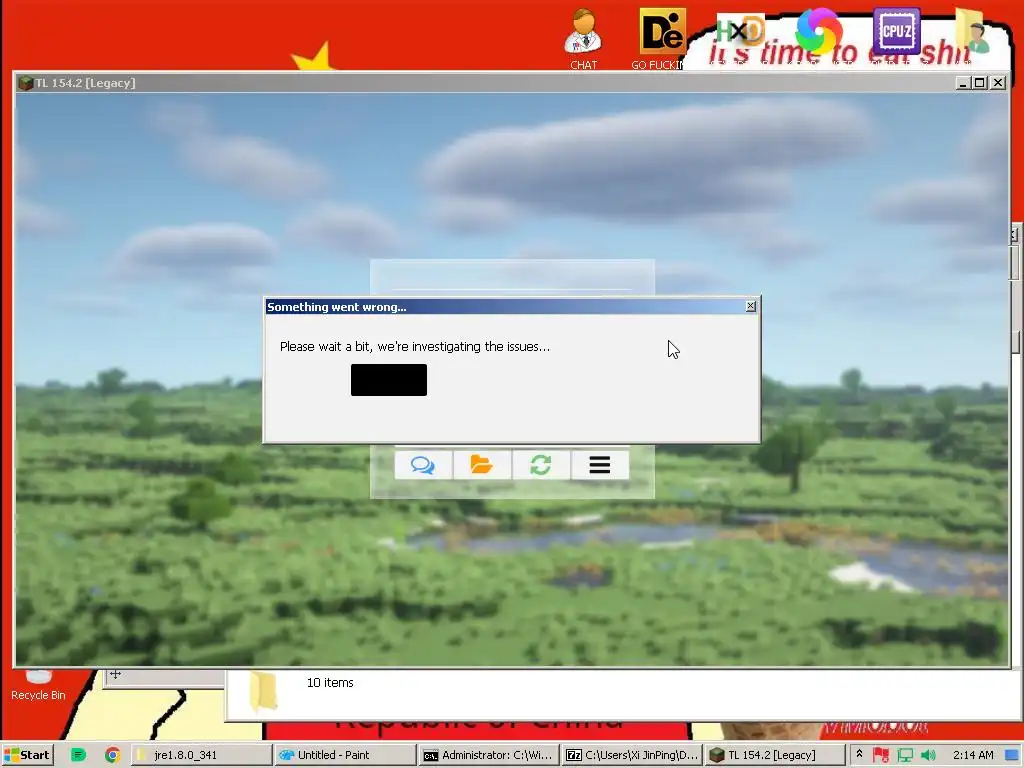
Task: Open the HxD hex editor desktop icon
Action: 740,31
